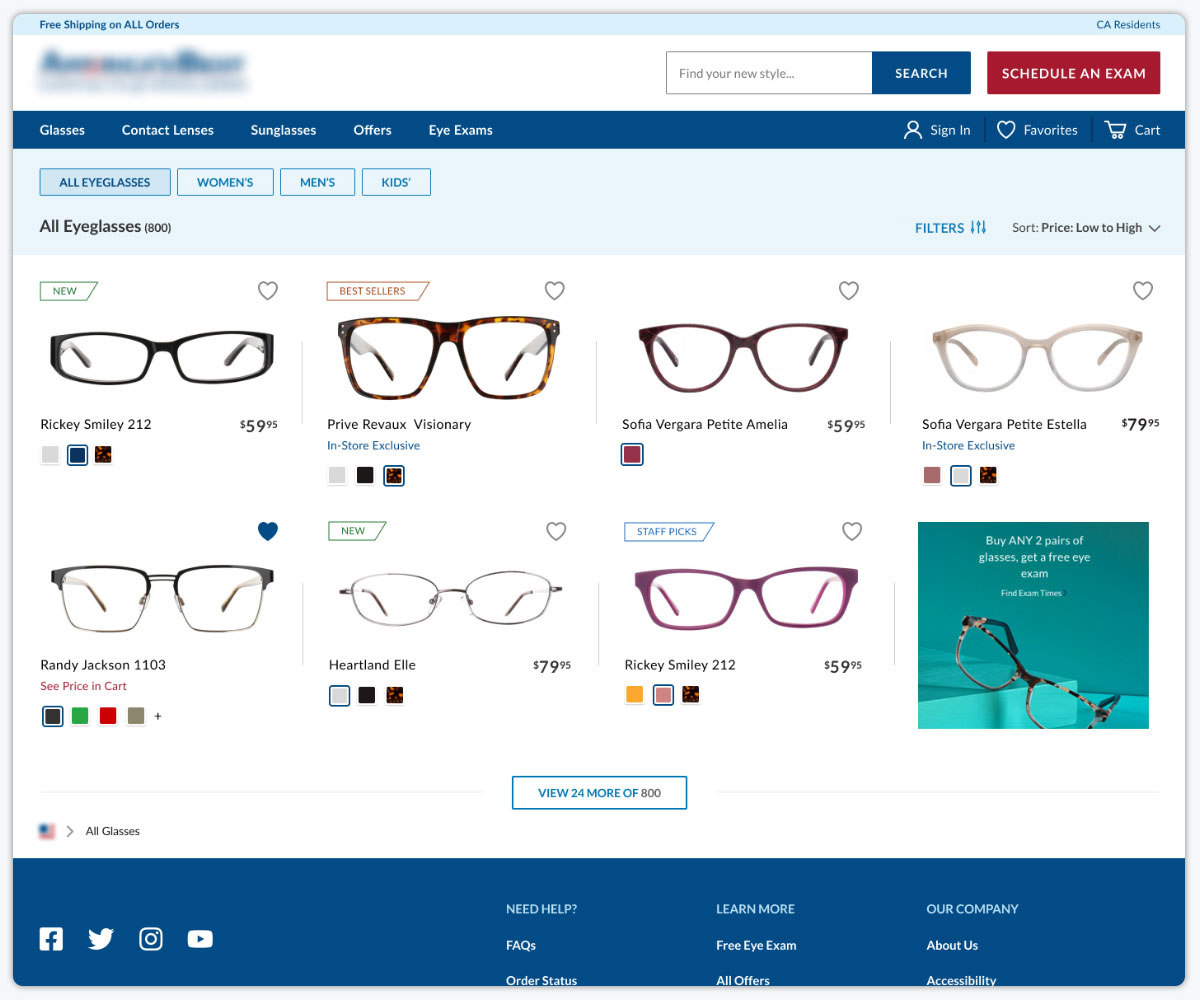Click the US flag breadcrumb icon

46,830
